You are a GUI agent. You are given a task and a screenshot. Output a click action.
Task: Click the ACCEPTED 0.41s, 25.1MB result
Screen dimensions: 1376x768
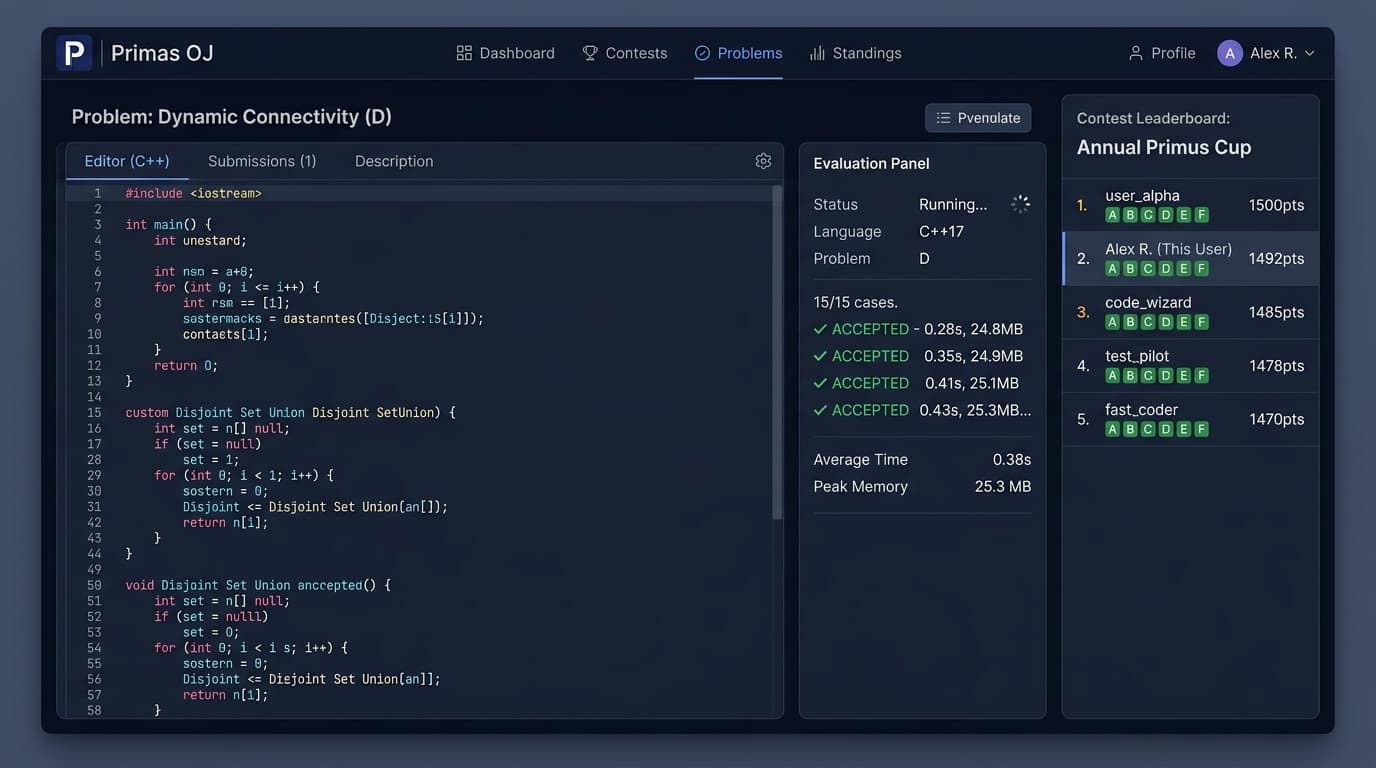point(916,383)
